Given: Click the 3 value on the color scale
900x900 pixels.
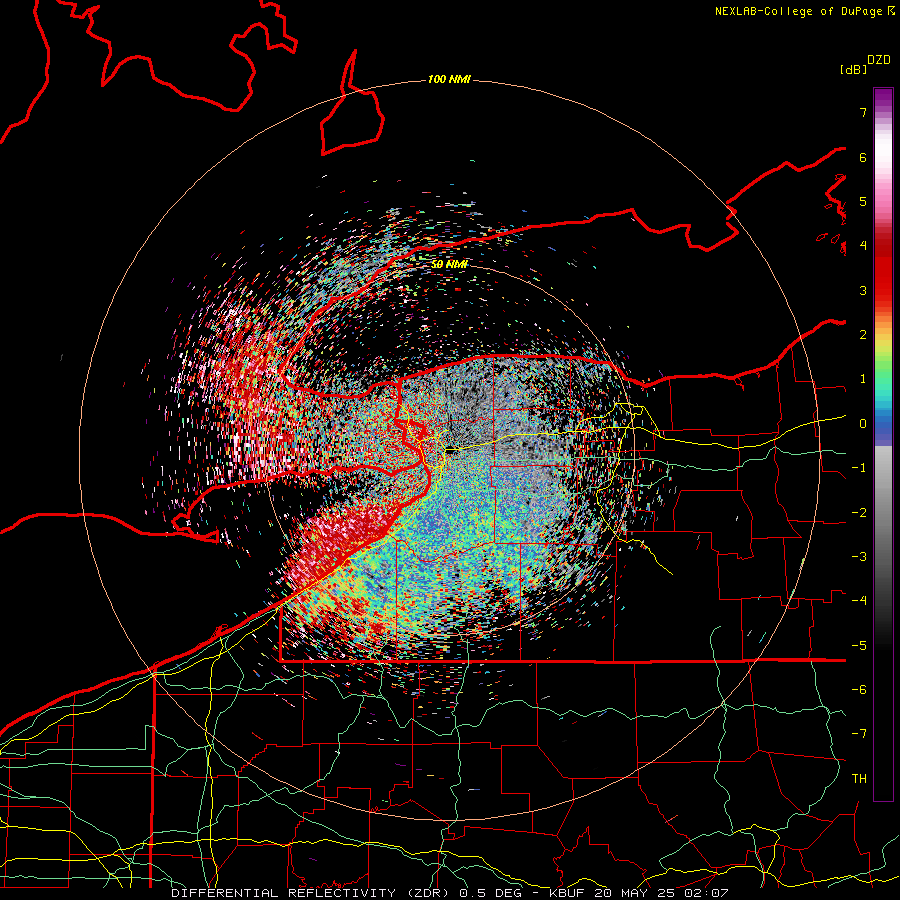Looking at the screenshot, I should (x=863, y=290).
